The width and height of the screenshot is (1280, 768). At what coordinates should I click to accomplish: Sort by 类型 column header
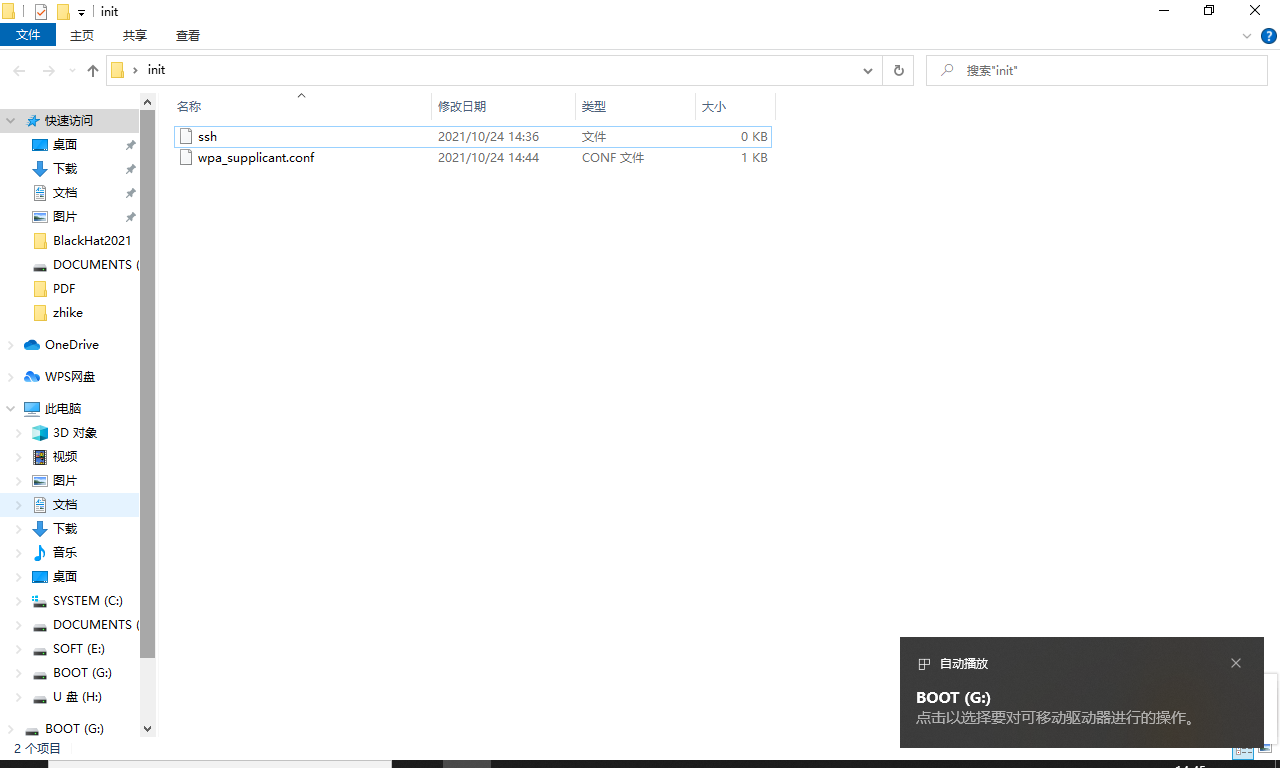coord(635,106)
